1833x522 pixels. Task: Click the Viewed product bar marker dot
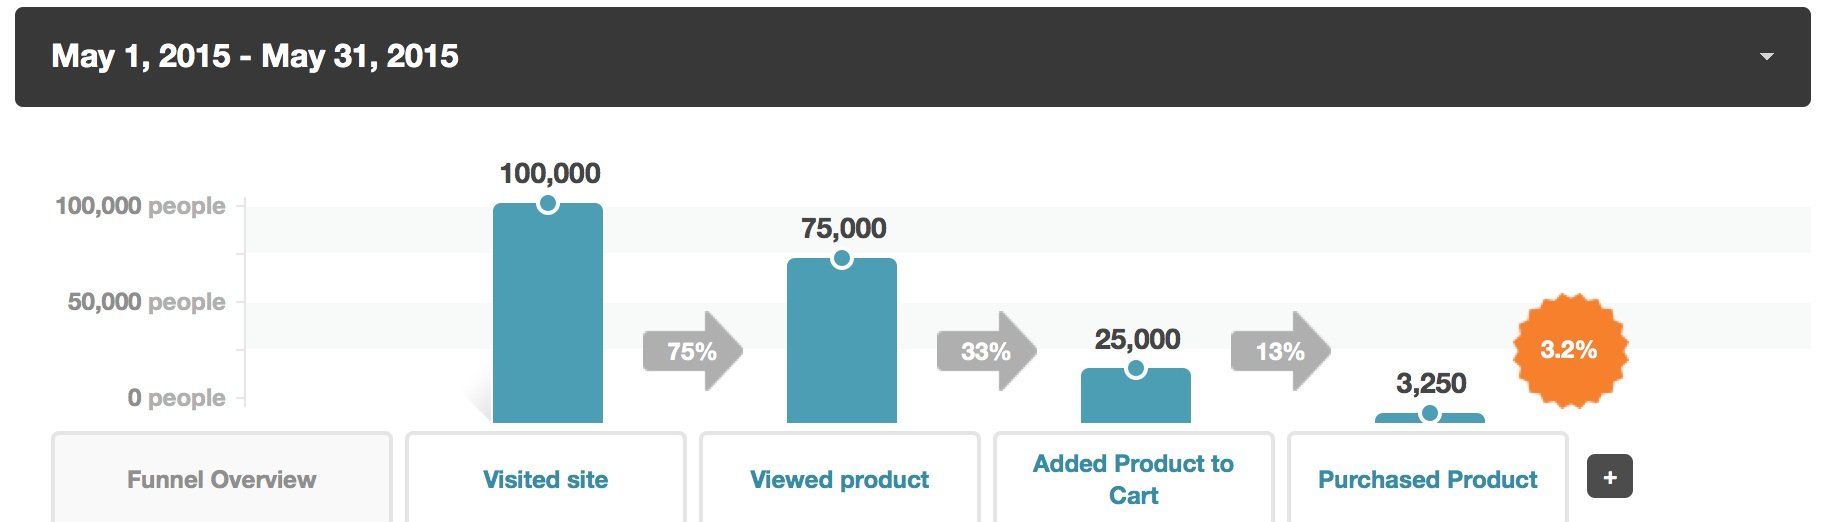coord(842,259)
